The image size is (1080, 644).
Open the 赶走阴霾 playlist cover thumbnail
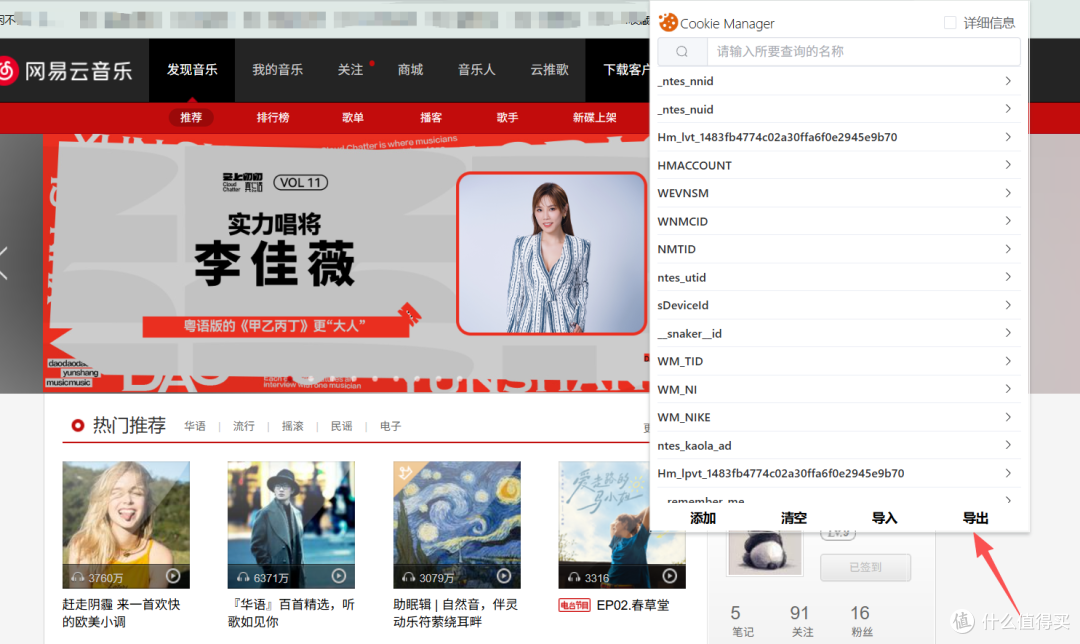126,525
